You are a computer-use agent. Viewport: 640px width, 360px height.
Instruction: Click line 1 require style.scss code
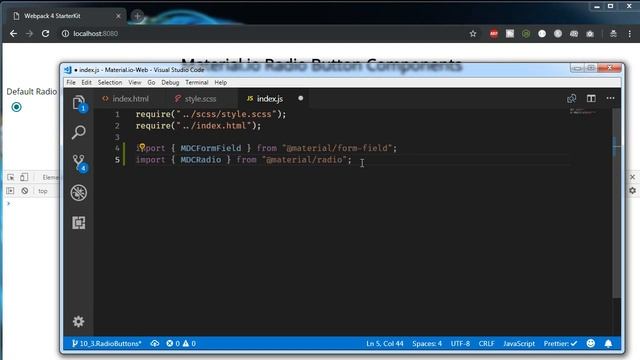point(211,114)
